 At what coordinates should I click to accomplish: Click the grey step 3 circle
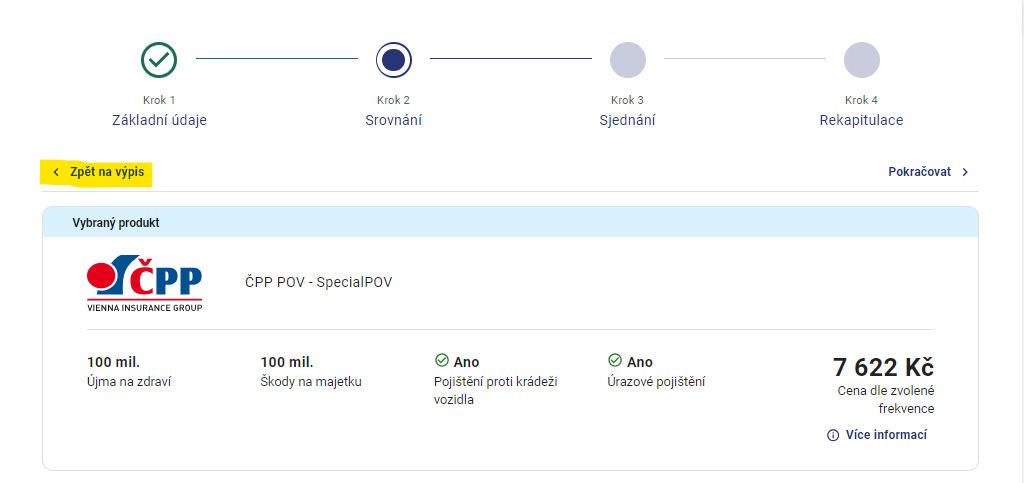coord(628,59)
